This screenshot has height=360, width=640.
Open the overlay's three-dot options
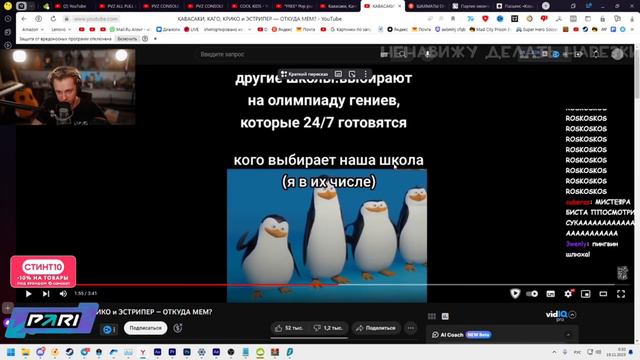[x=366, y=74]
